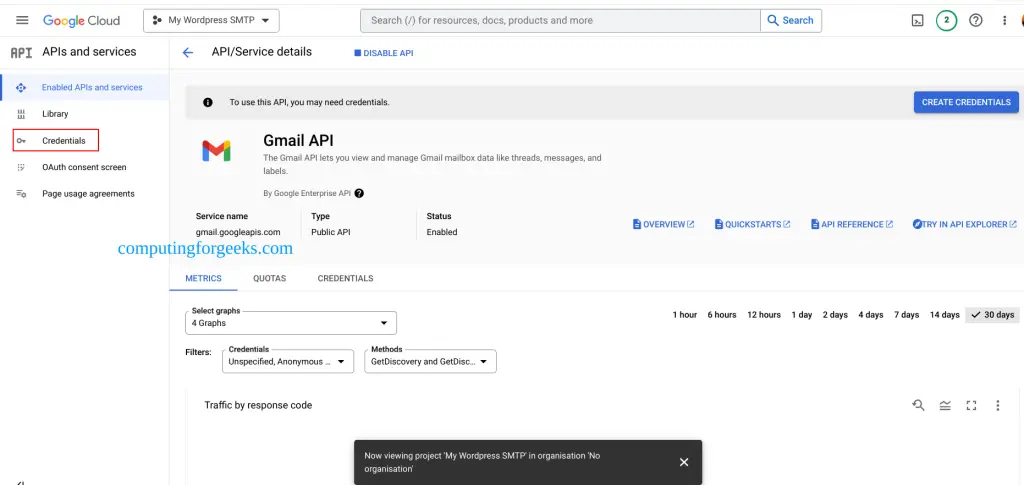The width and height of the screenshot is (1024, 485).
Task: Switch to the Metrics tab
Action: 203,278
